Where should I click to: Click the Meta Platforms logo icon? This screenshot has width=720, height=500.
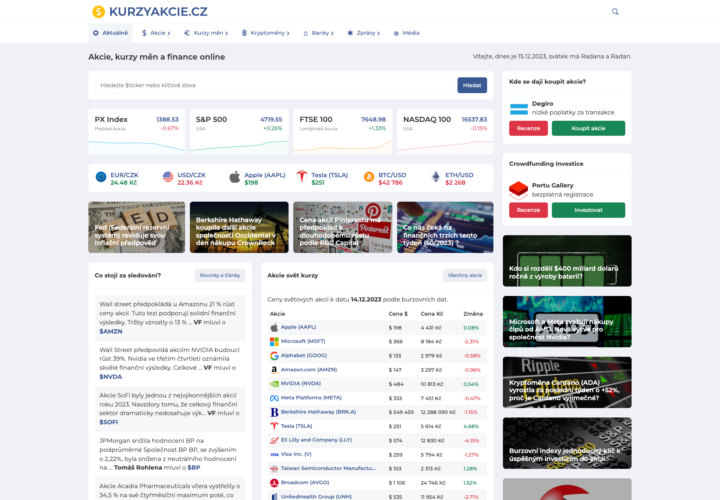coord(274,398)
